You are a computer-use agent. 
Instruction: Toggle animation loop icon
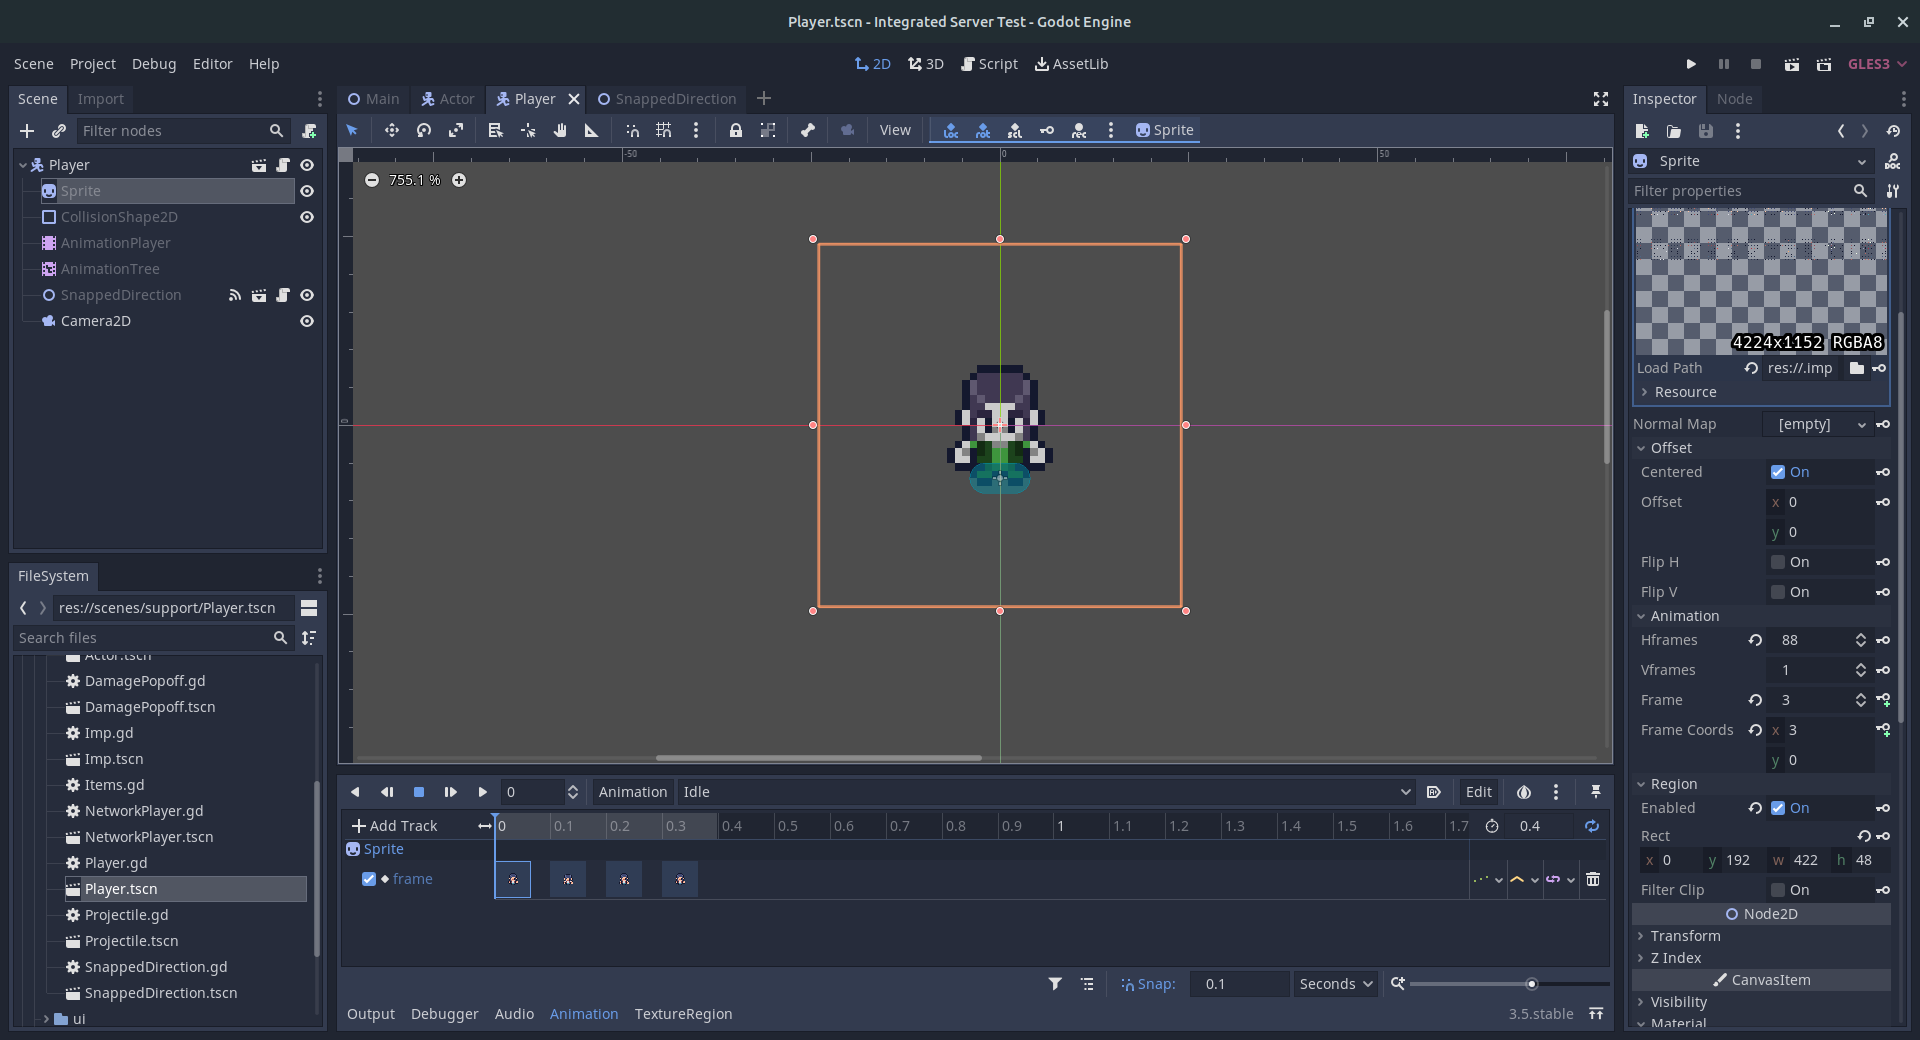tap(1592, 826)
